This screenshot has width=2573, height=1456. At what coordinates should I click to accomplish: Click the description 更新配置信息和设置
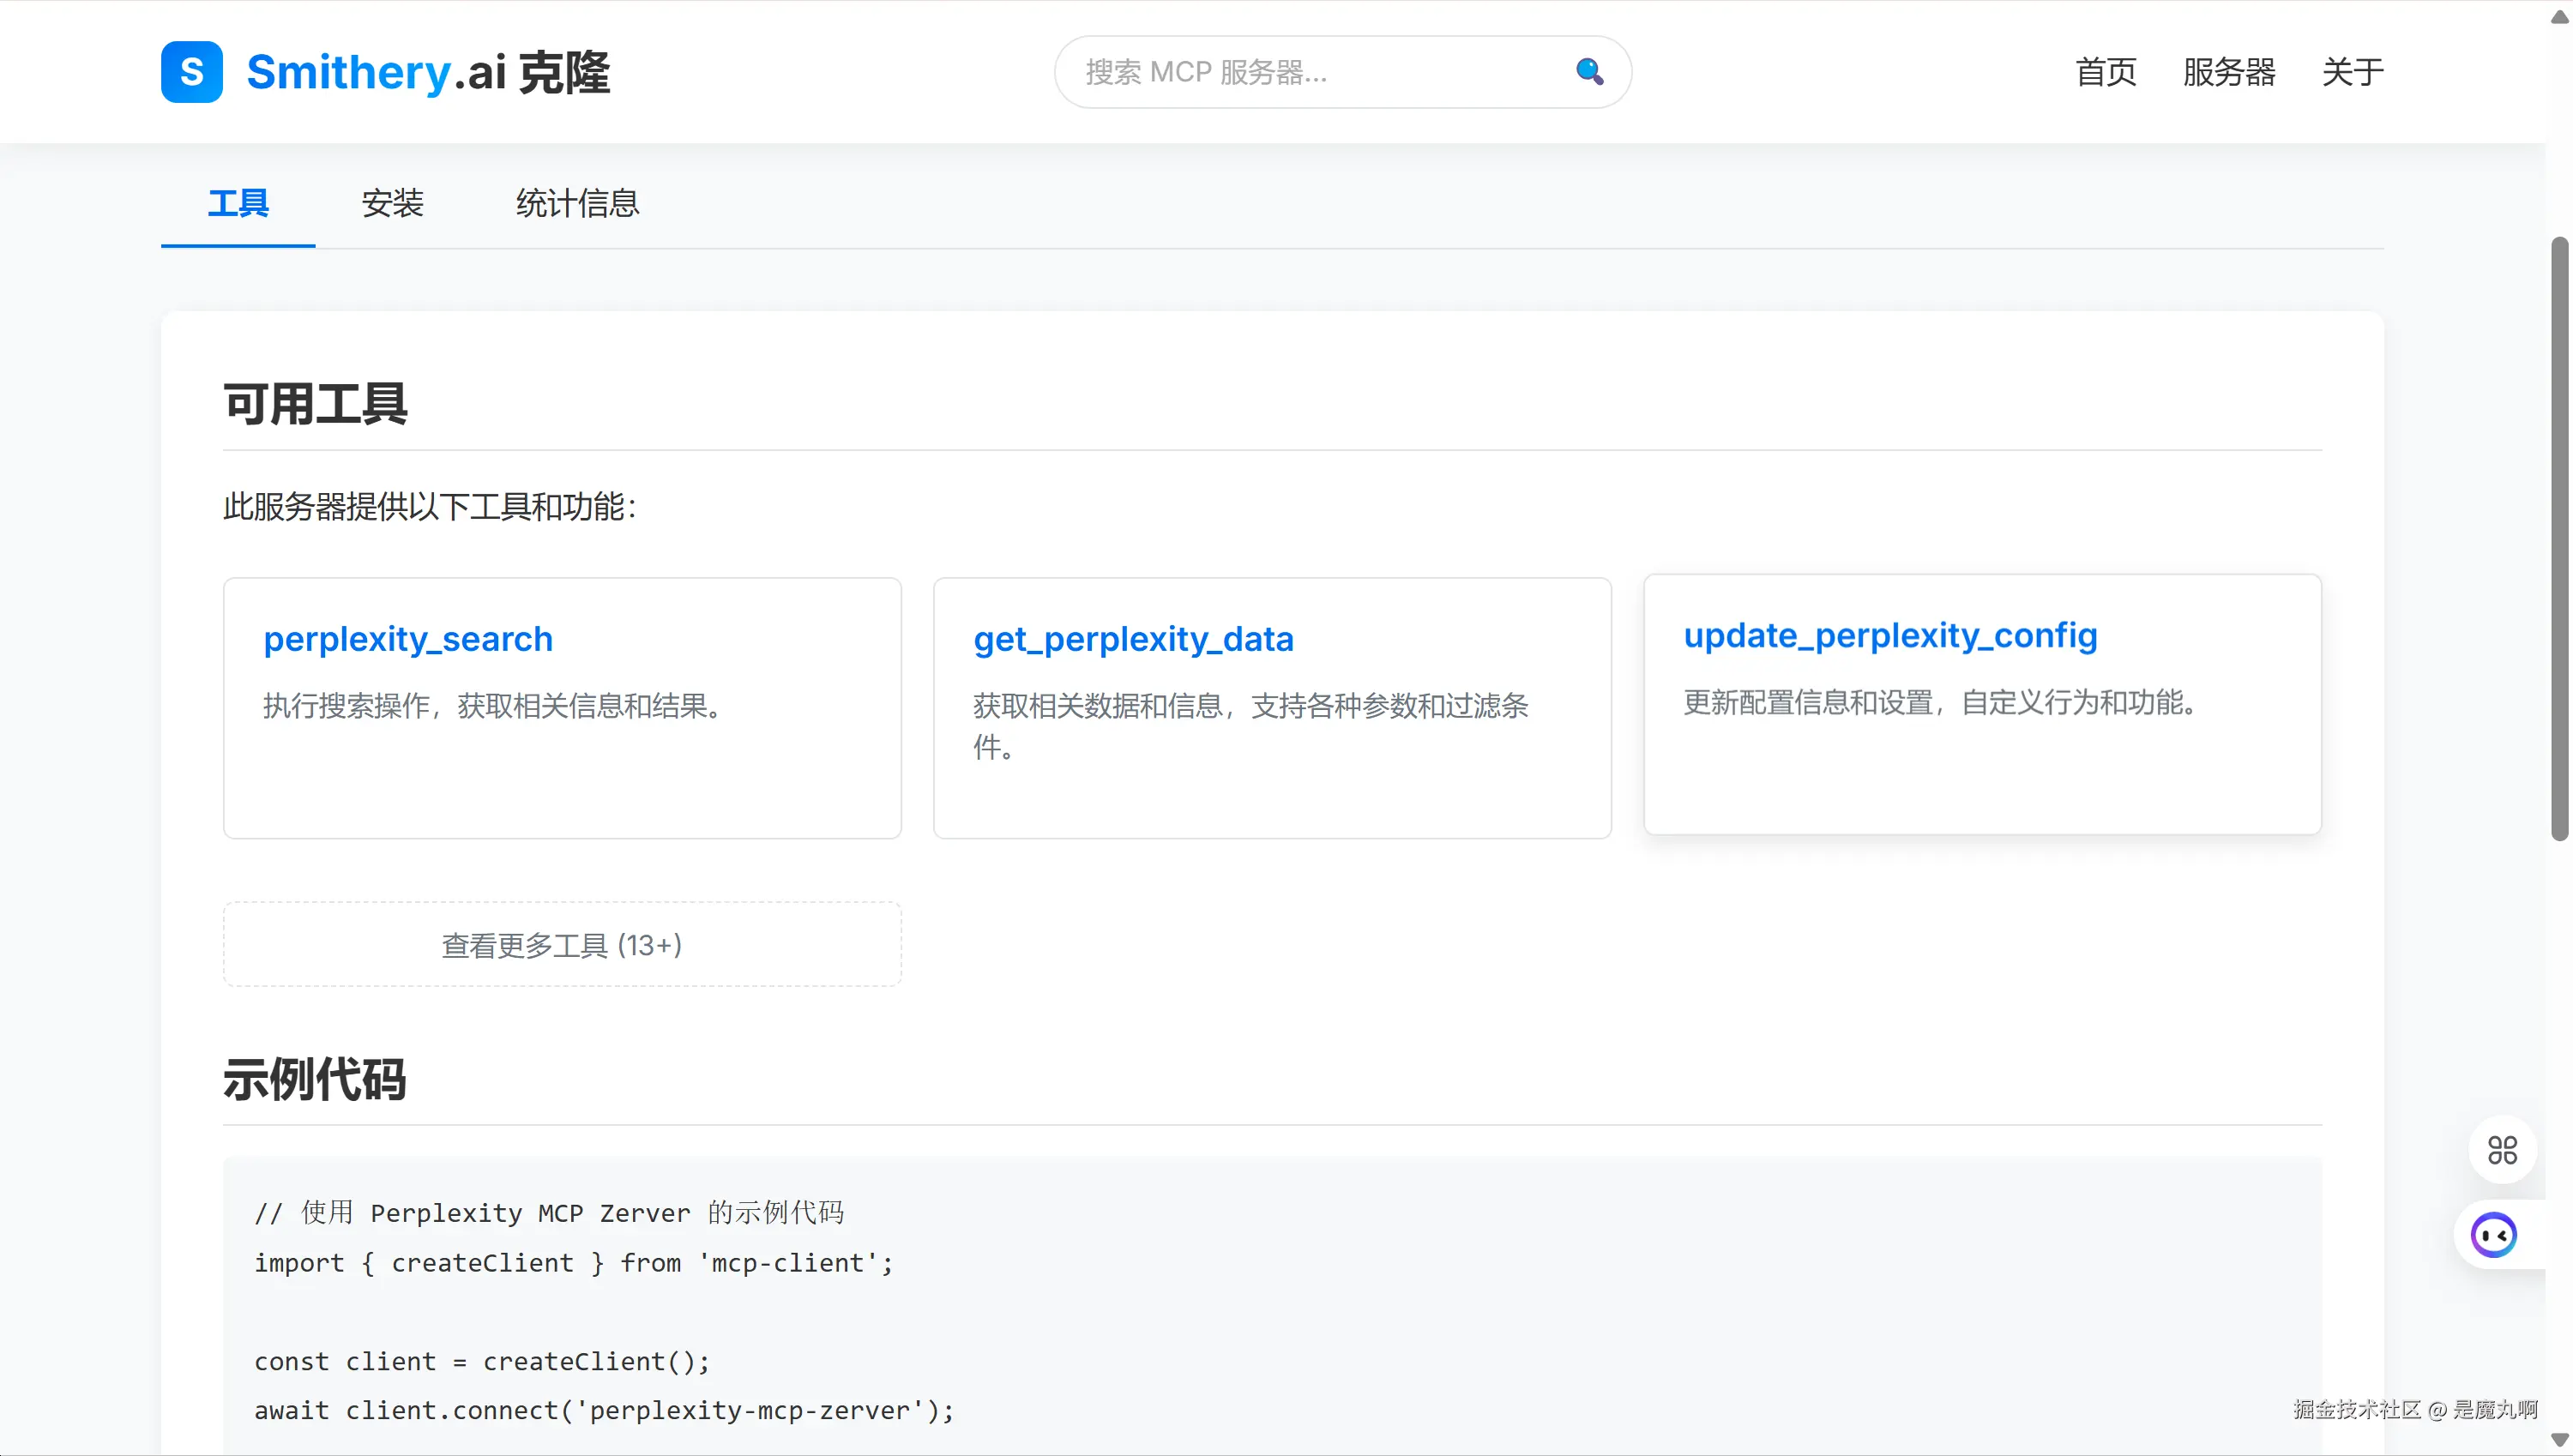(x=1940, y=702)
